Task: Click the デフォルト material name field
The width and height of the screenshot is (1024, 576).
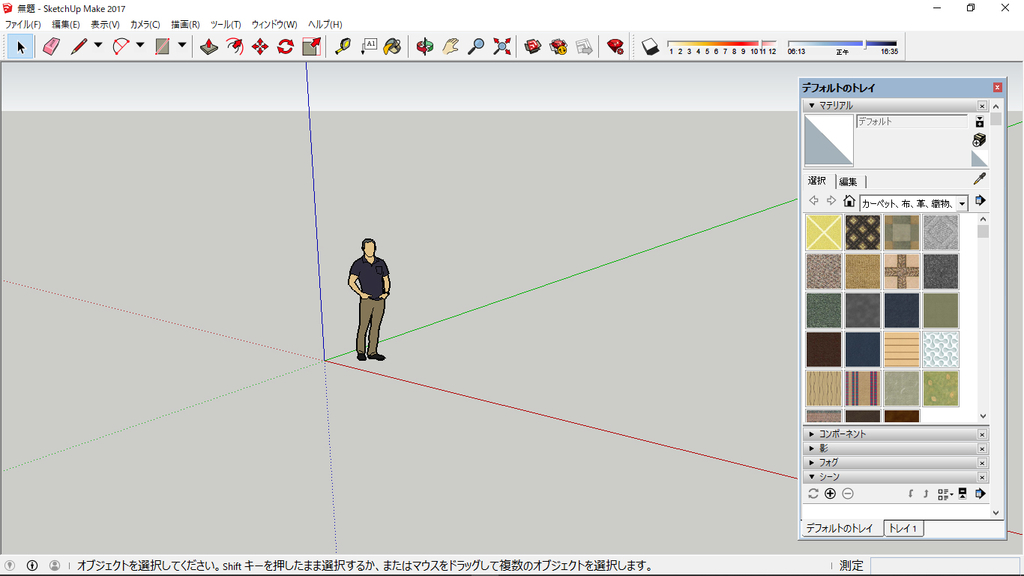Action: coord(912,121)
